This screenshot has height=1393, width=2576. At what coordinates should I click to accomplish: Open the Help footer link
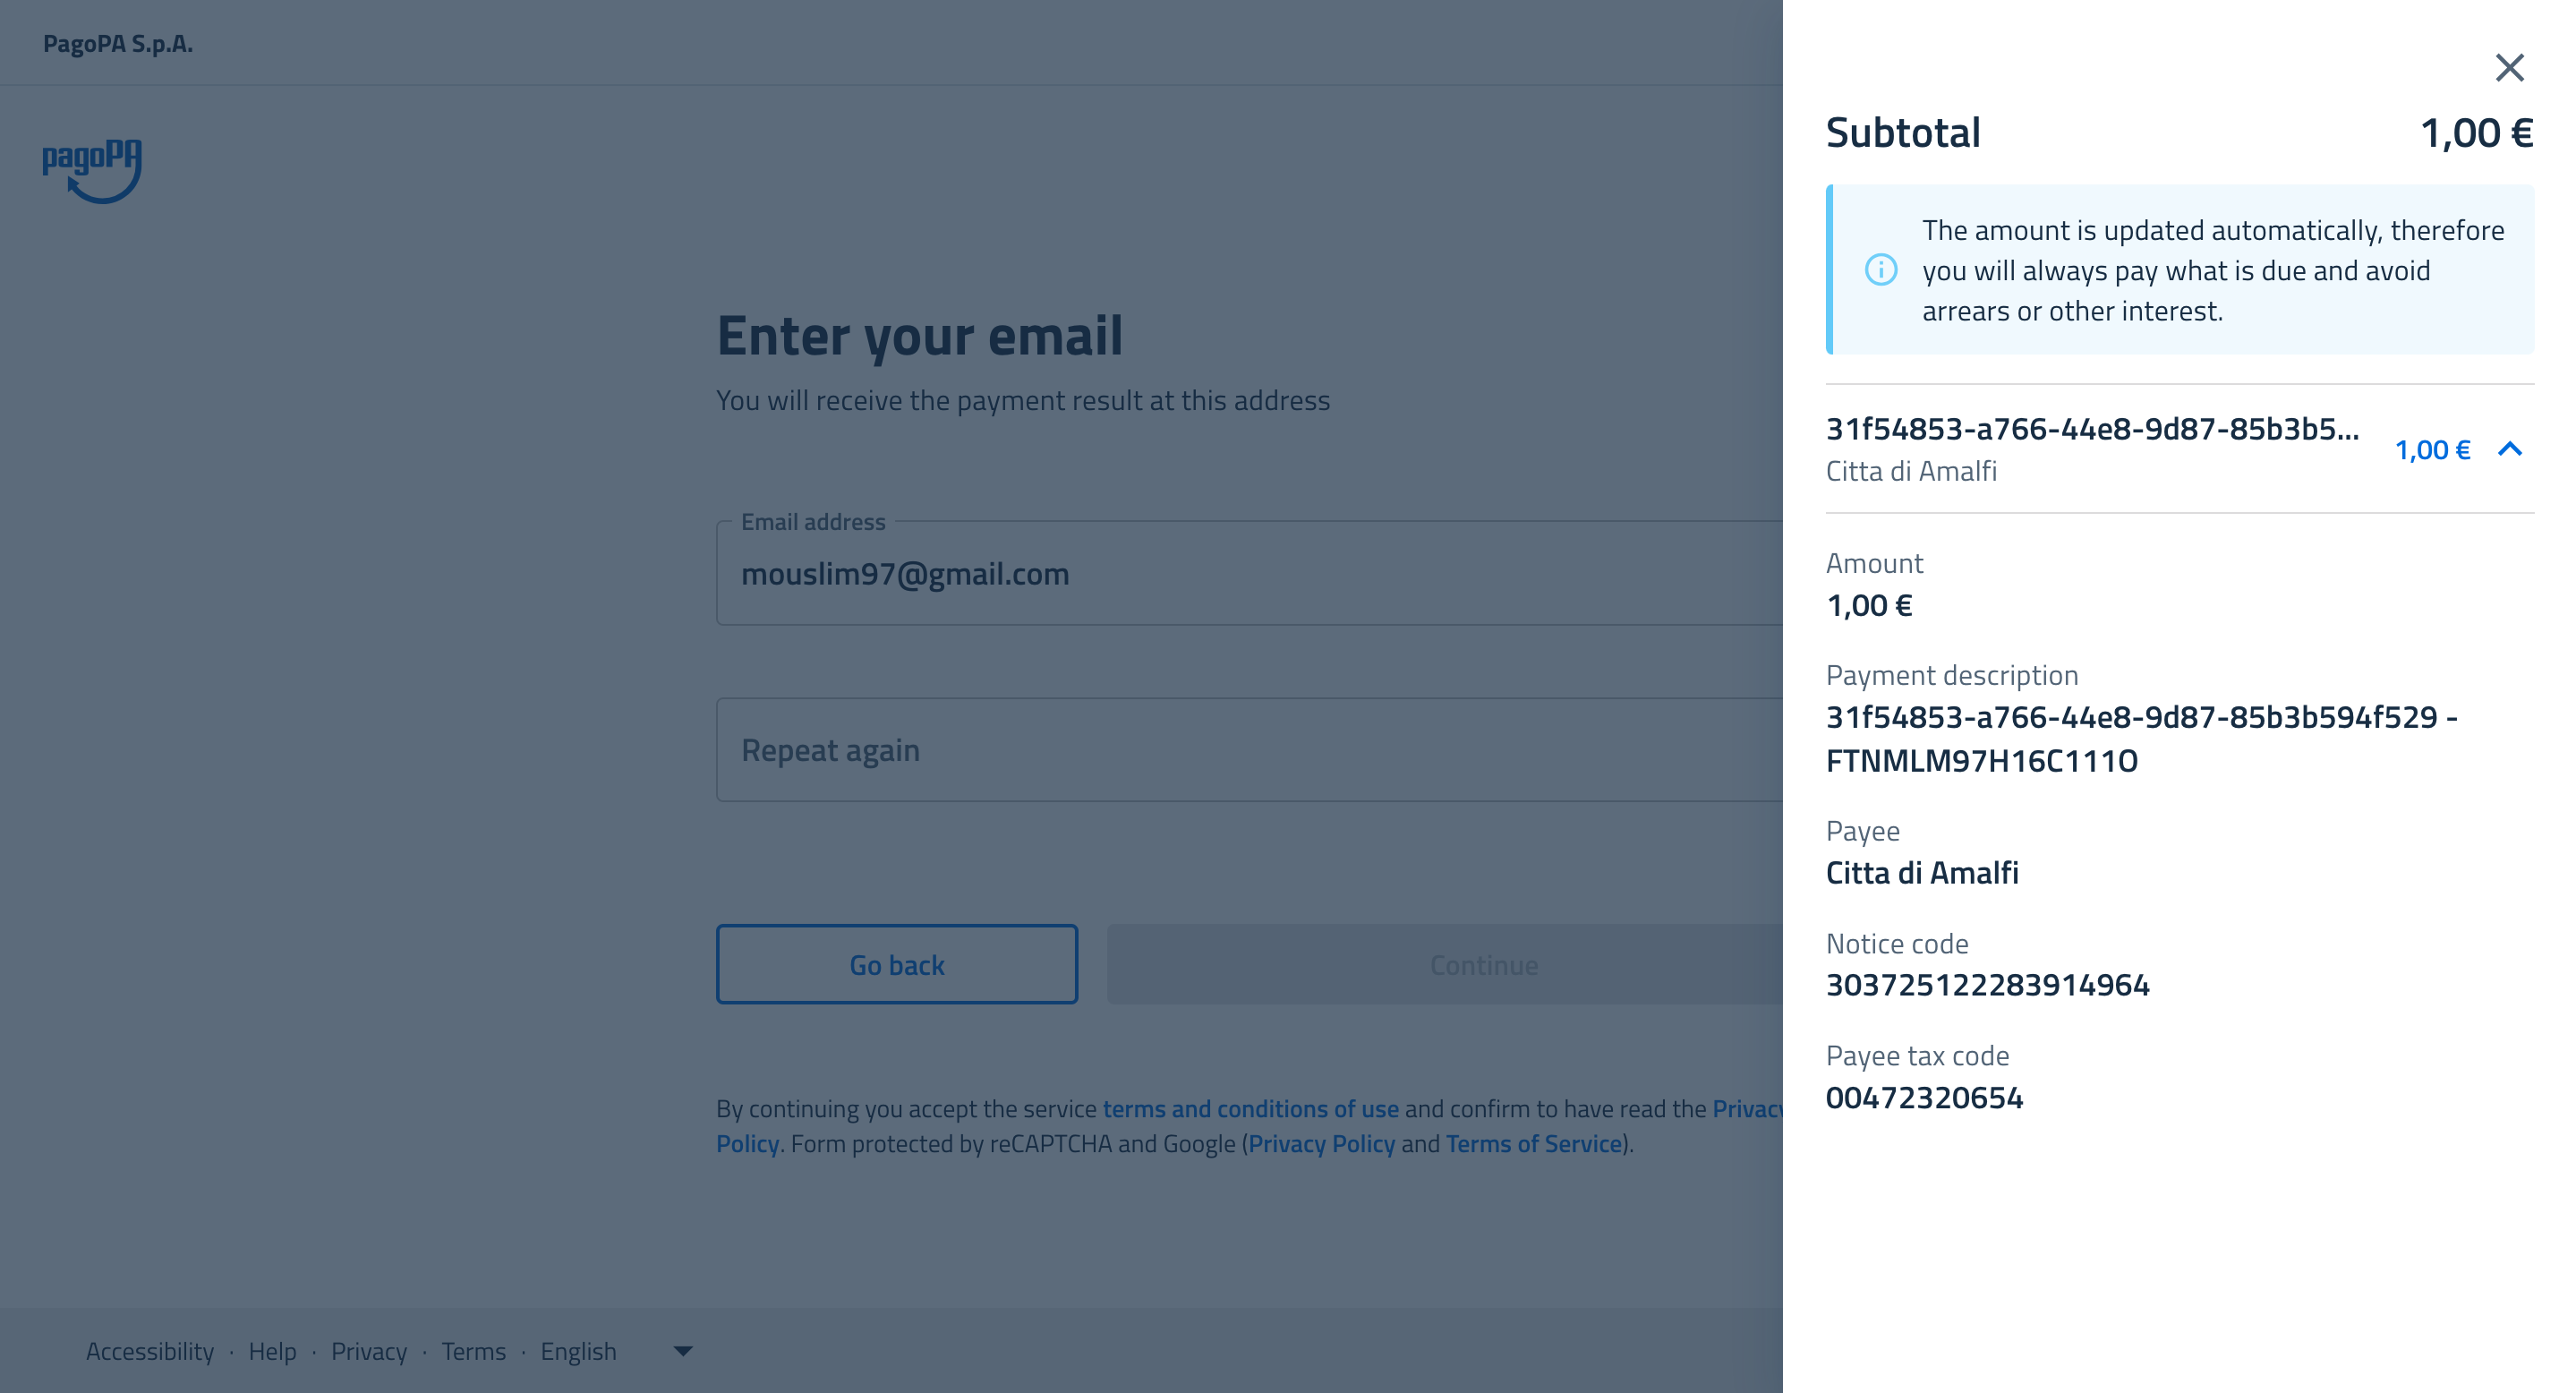[x=272, y=1351]
